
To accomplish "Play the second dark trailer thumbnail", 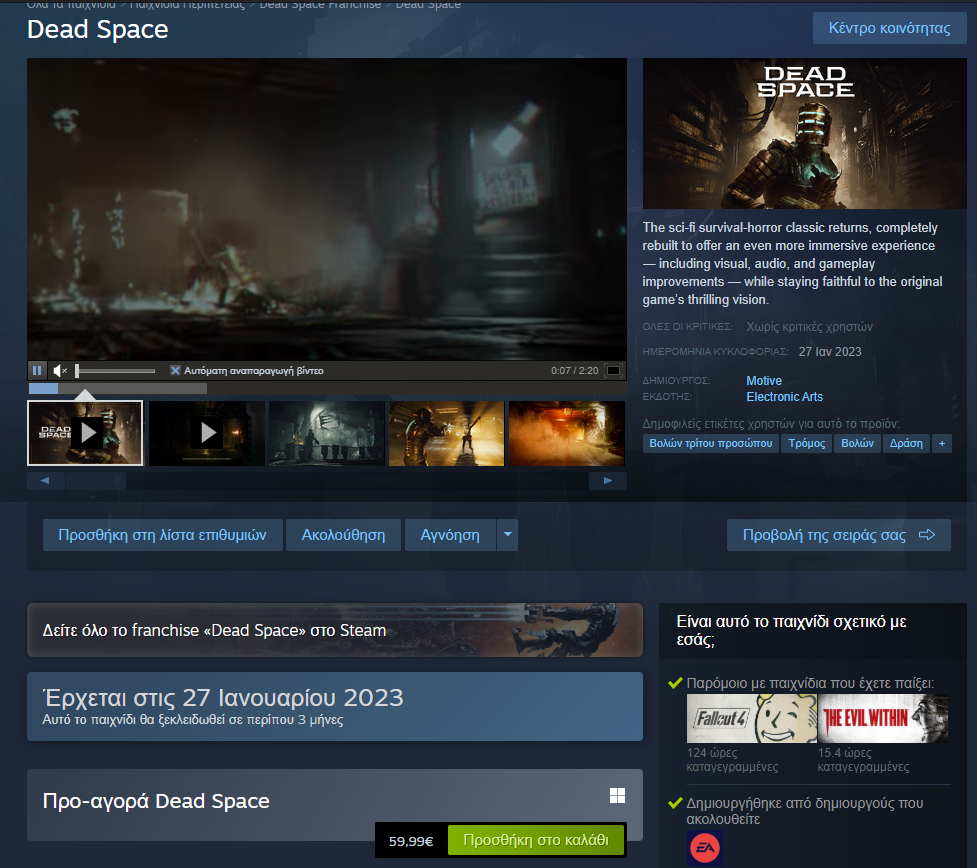I will (x=207, y=433).
